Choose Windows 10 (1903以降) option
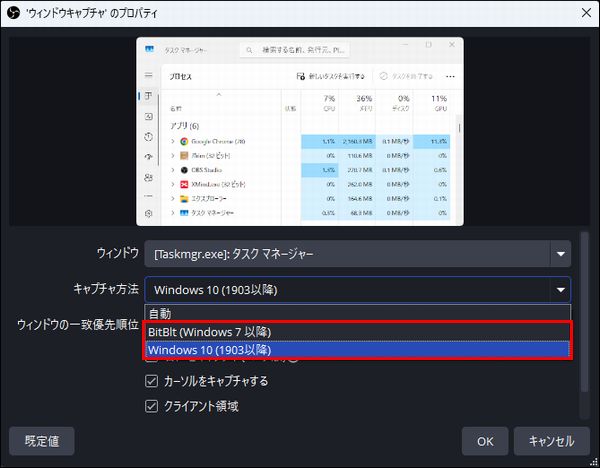The image size is (600, 468). 357,349
